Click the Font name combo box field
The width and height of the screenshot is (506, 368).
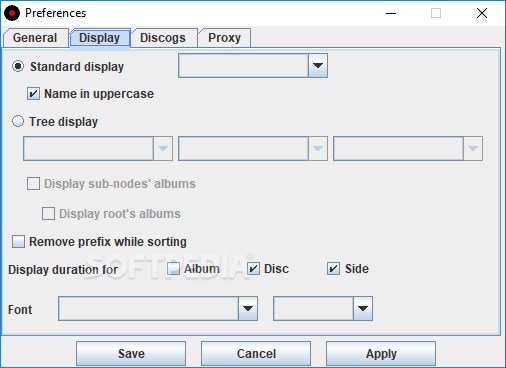pos(148,308)
